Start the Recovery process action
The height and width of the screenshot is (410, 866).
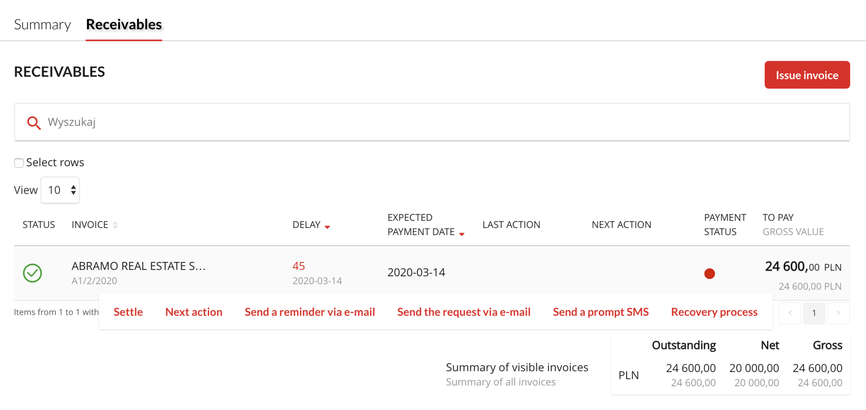coord(714,312)
